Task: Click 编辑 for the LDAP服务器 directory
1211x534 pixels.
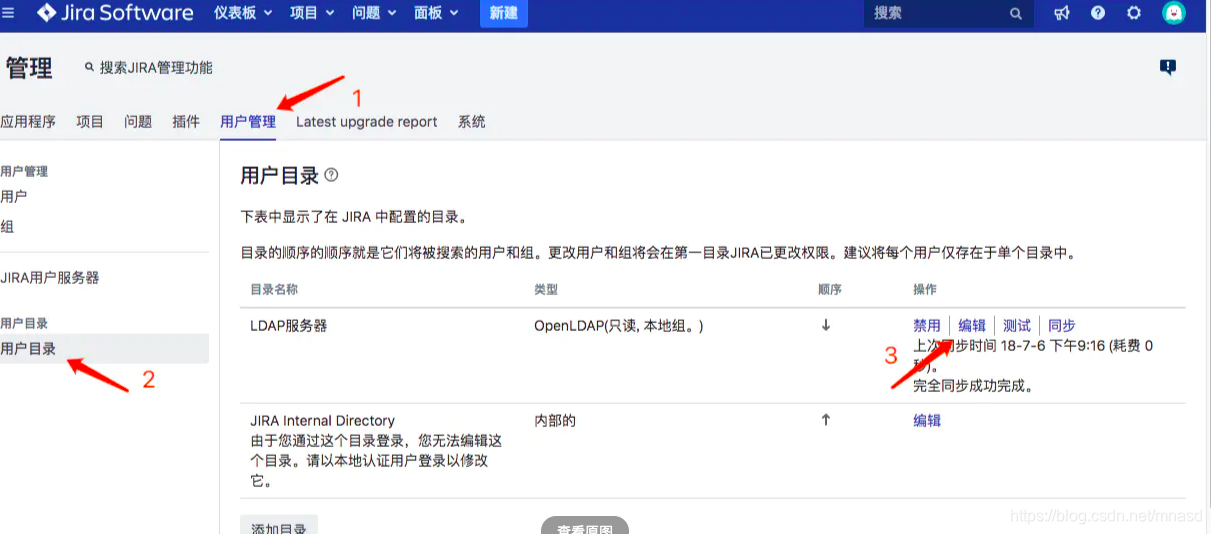Action: coord(972,325)
